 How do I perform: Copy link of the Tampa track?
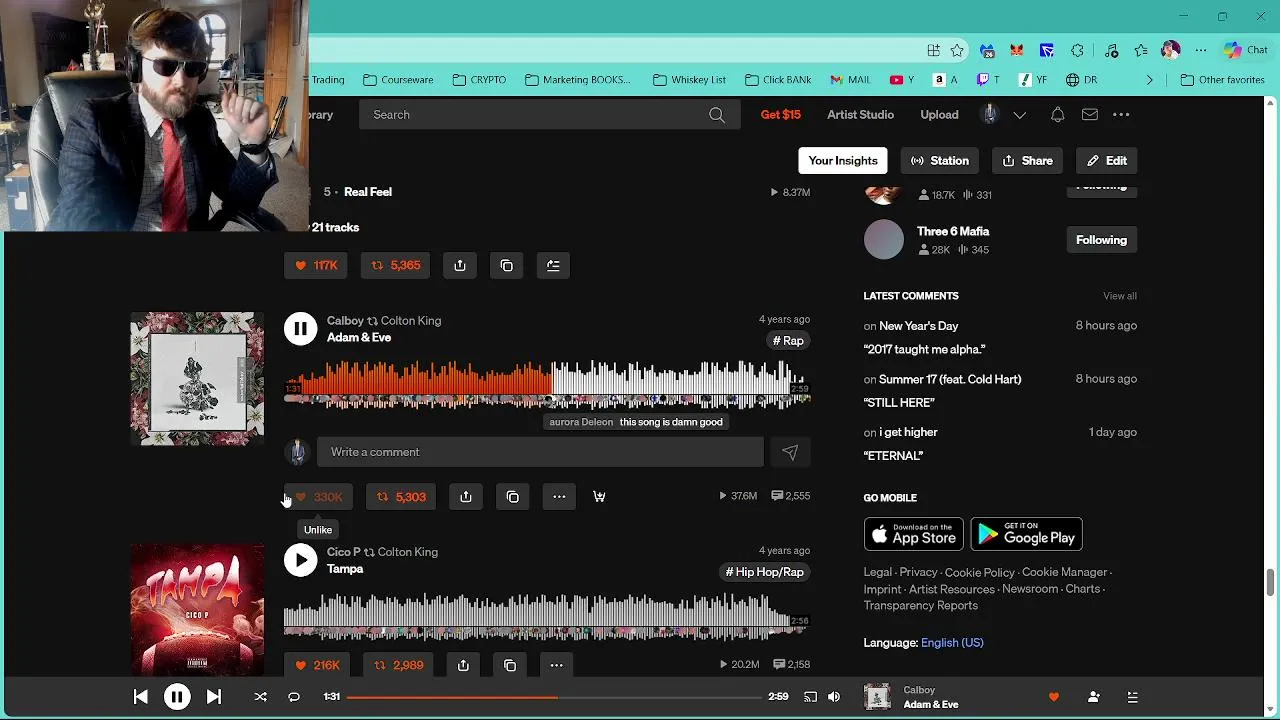coord(510,665)
